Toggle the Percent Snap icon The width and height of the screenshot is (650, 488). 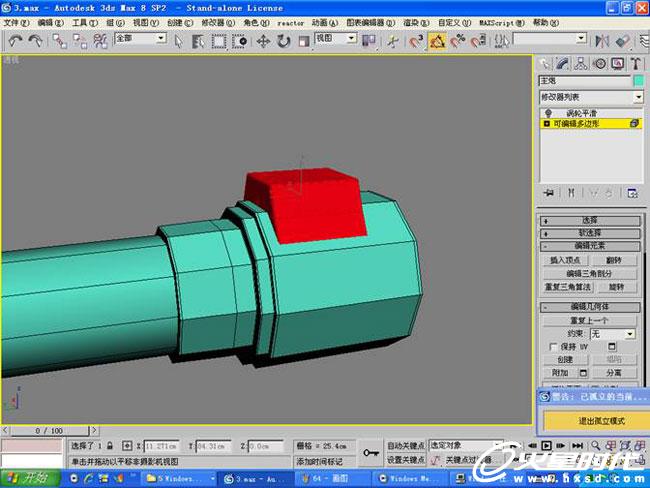(x=458, y=41)
